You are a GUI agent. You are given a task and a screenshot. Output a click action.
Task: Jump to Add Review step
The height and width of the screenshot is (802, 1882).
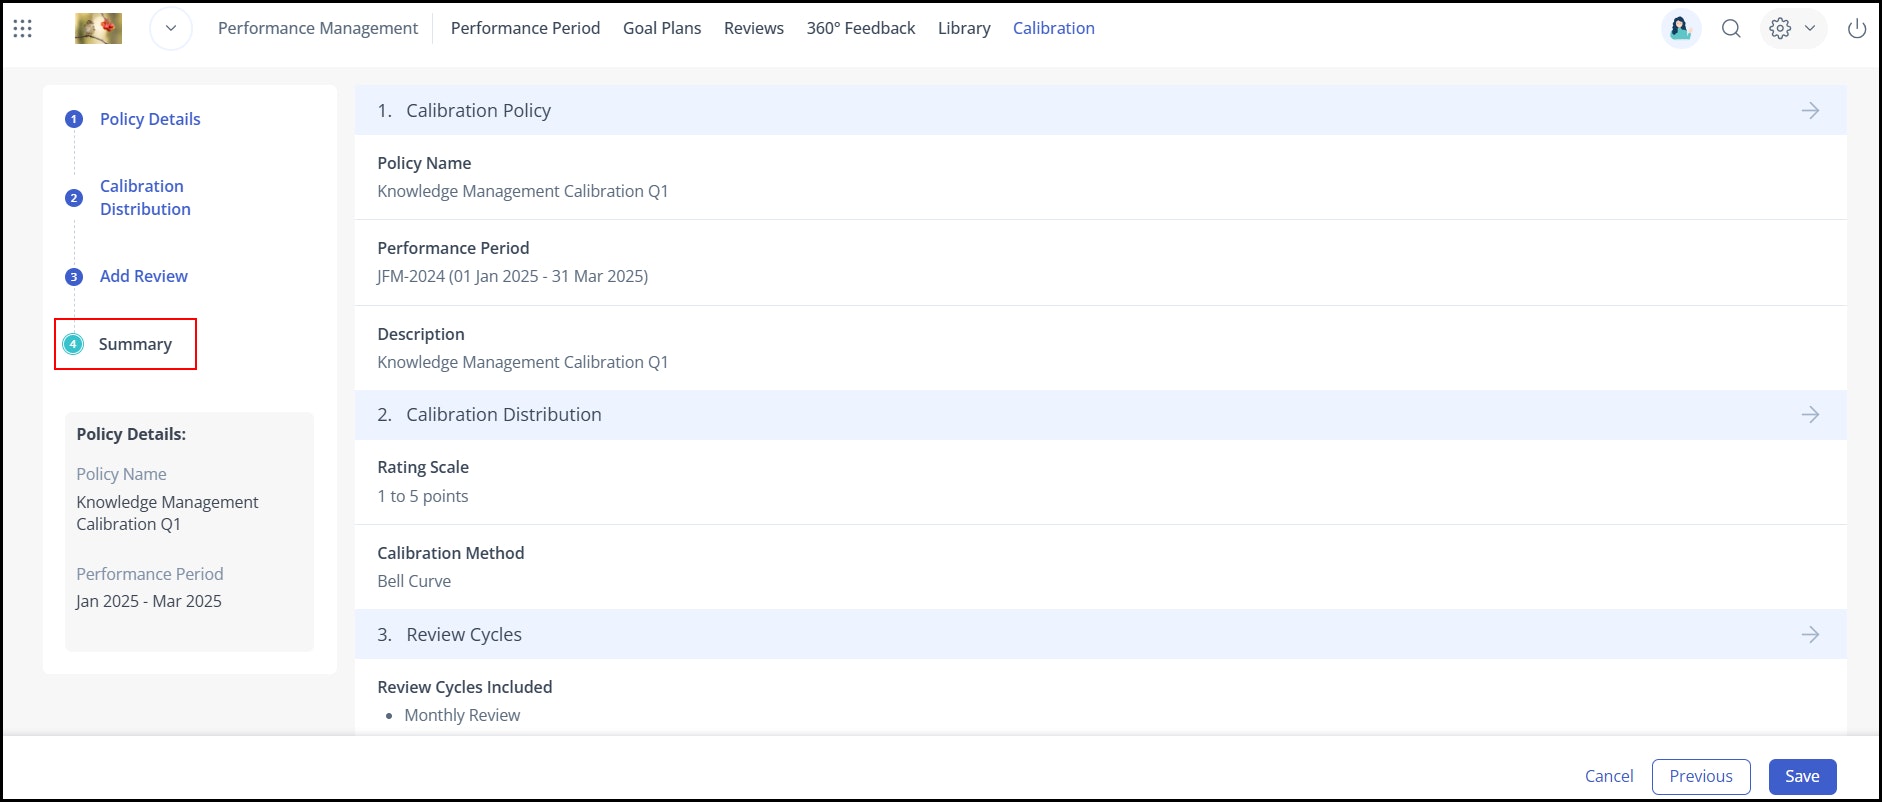144,277
